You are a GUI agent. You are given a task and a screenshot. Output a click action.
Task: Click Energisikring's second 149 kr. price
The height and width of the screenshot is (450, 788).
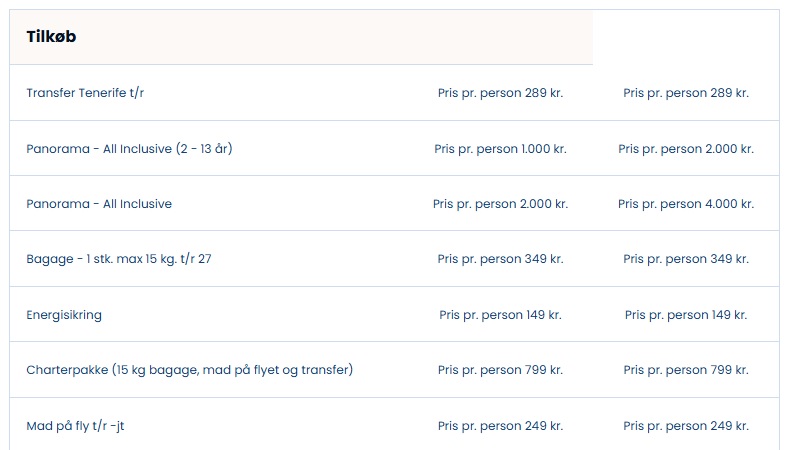point(686,315)
